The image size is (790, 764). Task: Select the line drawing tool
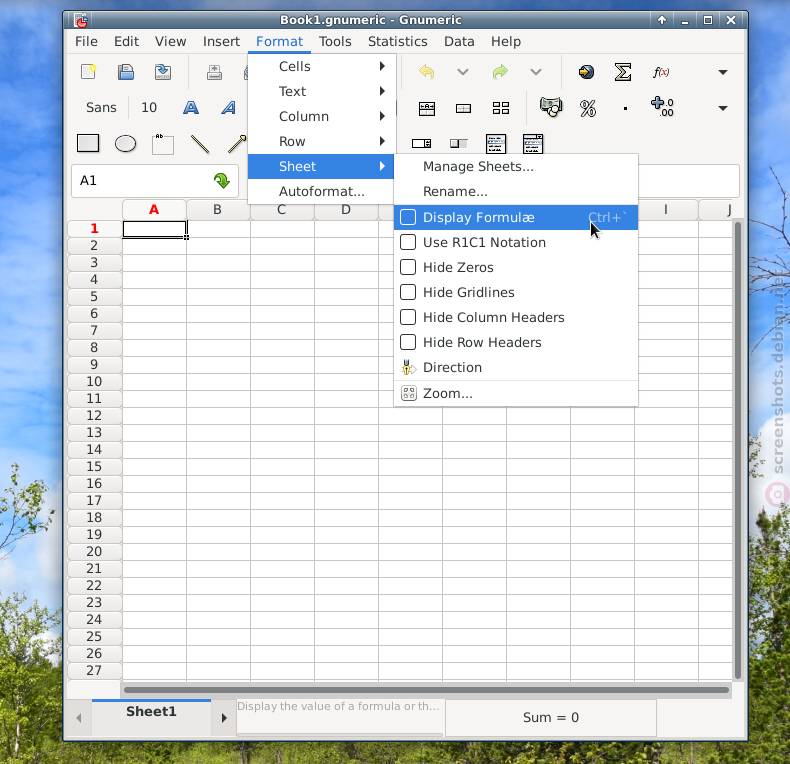click(x=200, y=144)
